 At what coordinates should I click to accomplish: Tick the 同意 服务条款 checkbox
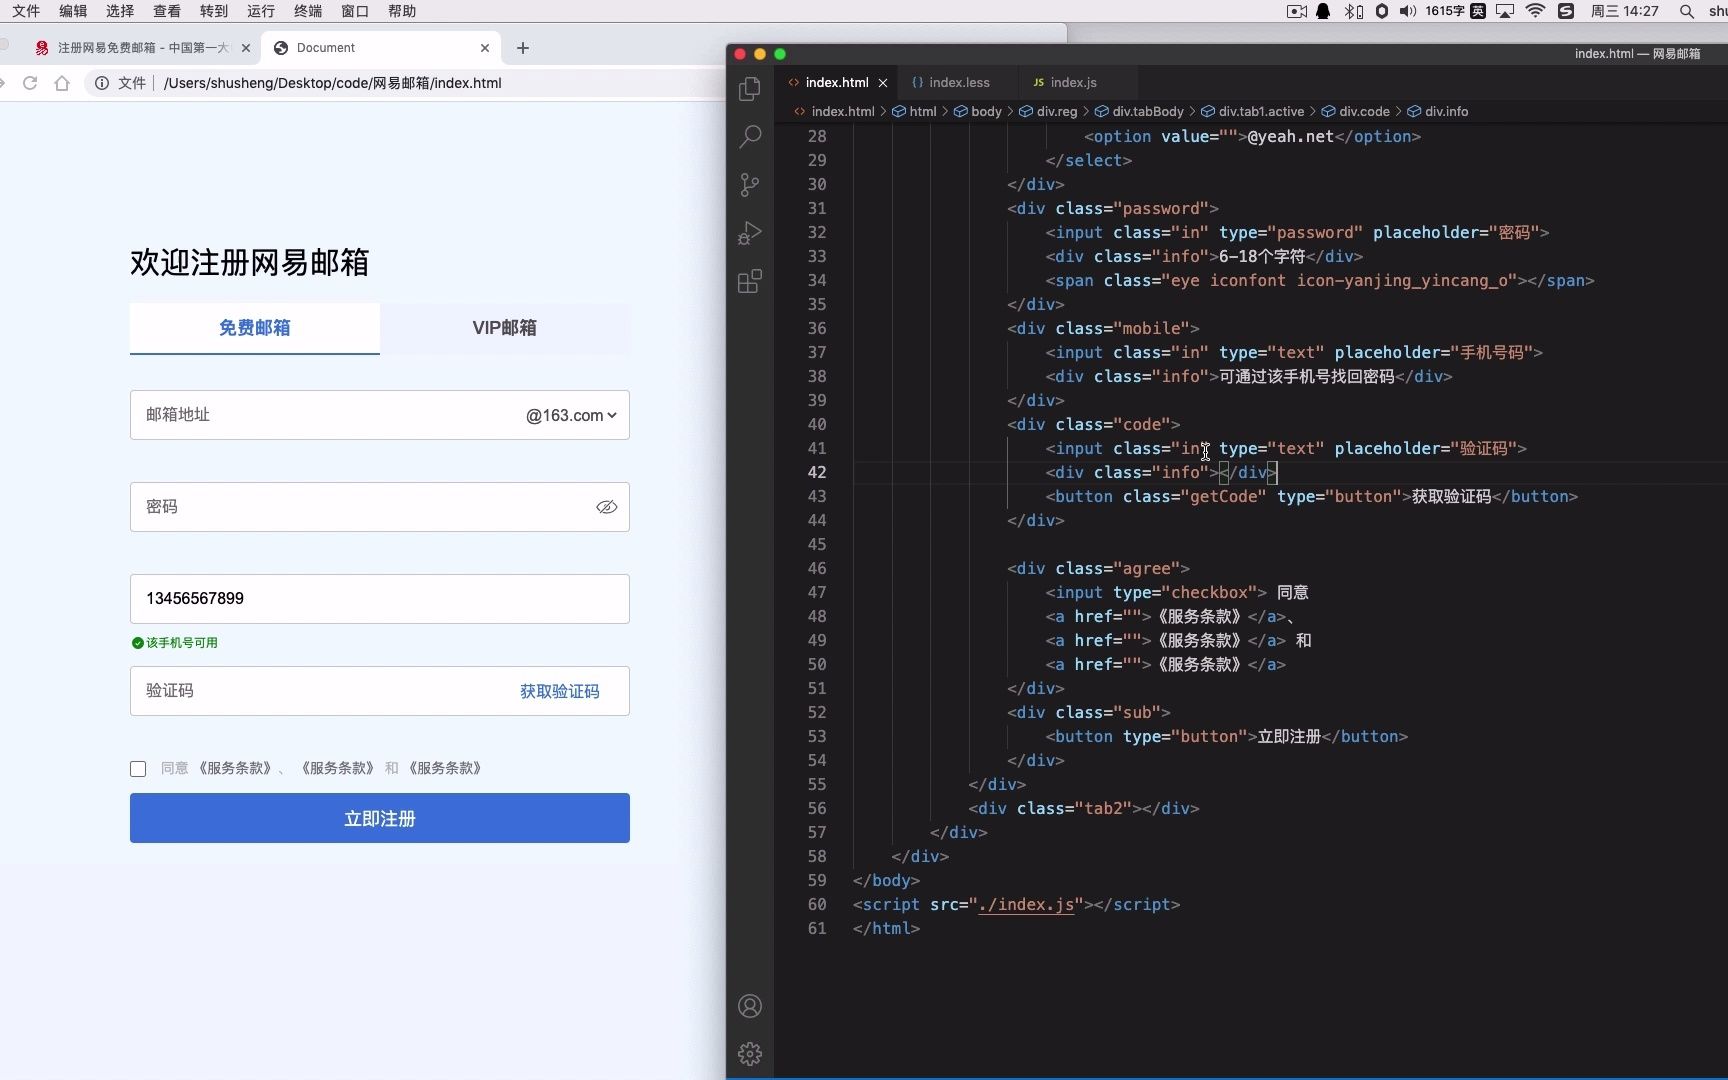138,769
